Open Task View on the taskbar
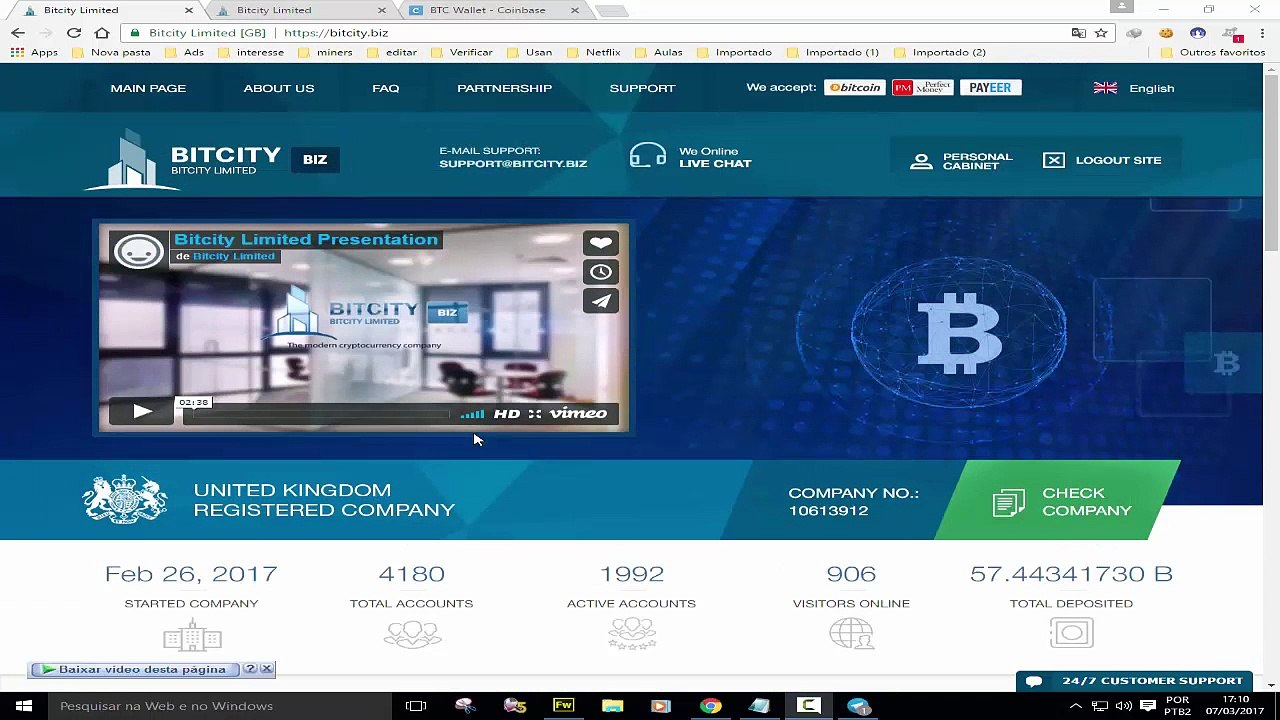Image resolution: width=1280 pixels, height=720 pixels. tap(416, 706)
